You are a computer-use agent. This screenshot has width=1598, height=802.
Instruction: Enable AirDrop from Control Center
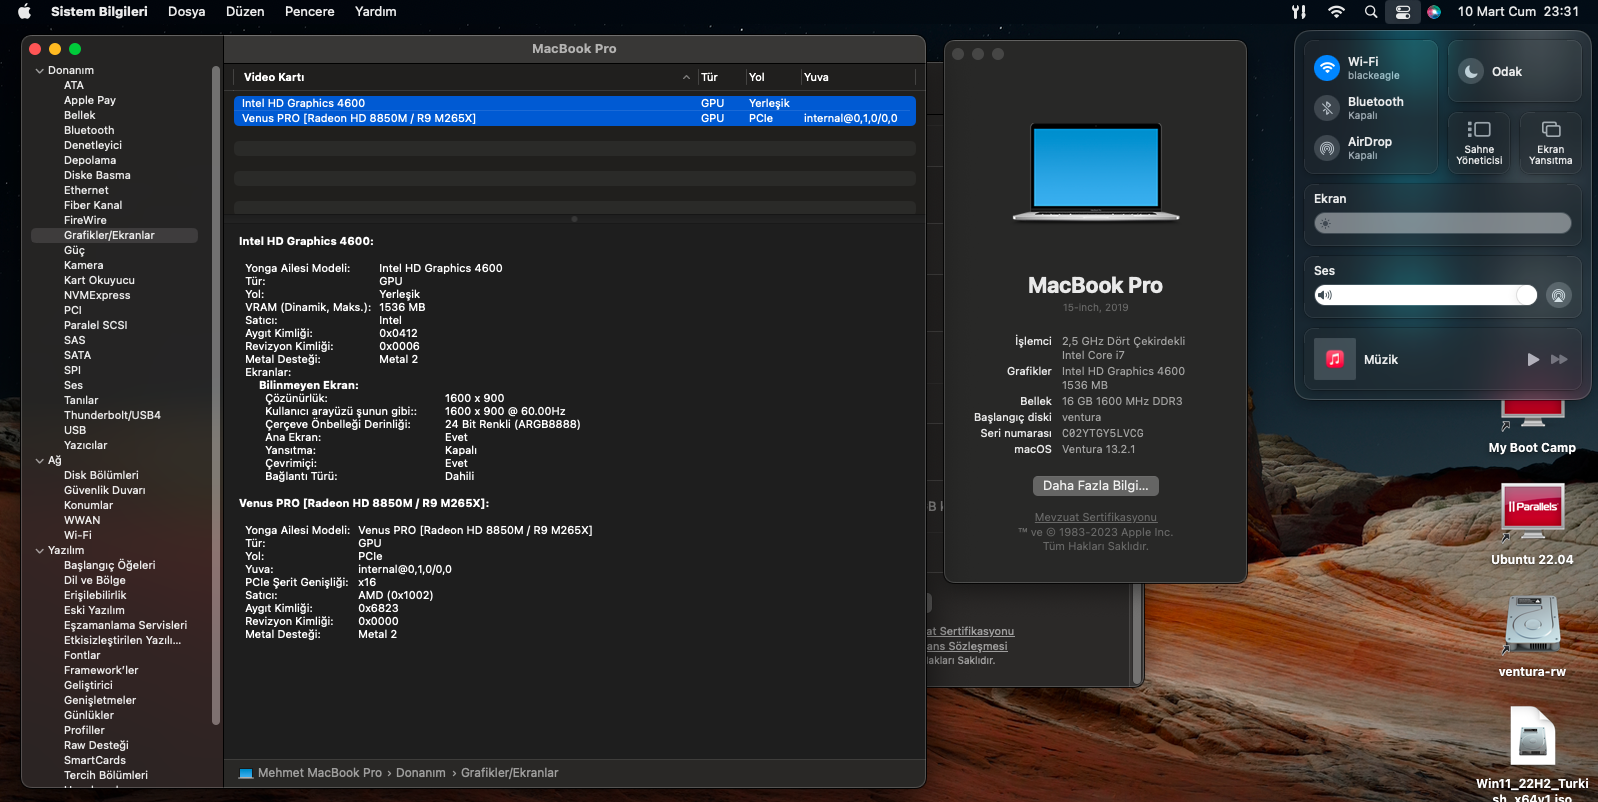pos(1327,148)
